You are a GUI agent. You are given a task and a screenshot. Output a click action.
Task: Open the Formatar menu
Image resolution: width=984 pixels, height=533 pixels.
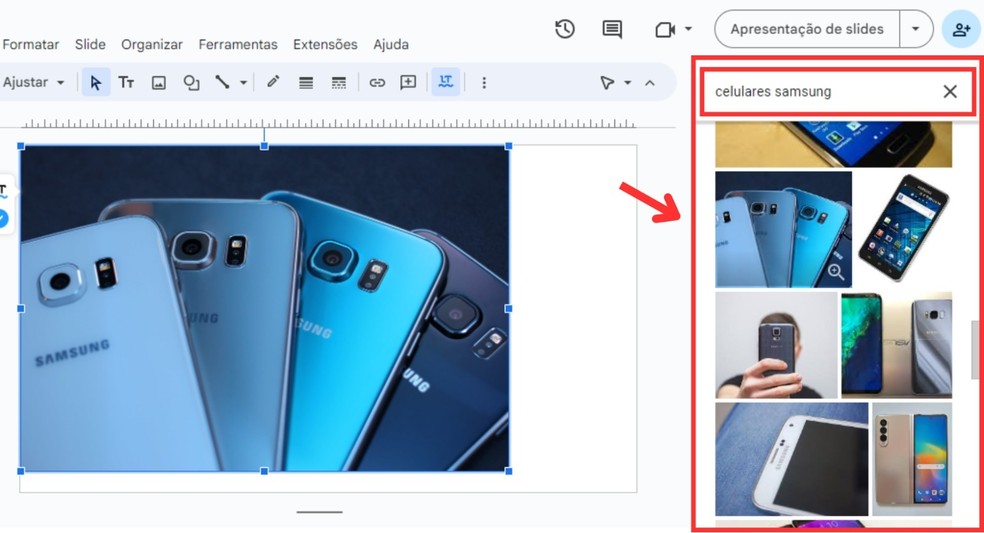30,45
